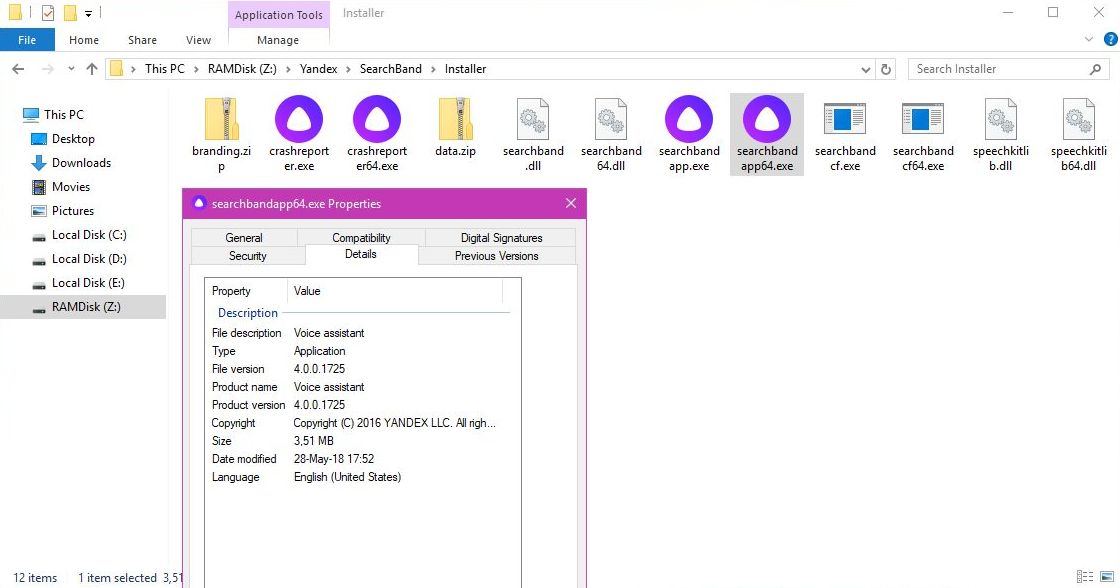Open RAMDisk (Z:) in sidebar
Viewport: 1120px width, 588px height.
(83, 307)
